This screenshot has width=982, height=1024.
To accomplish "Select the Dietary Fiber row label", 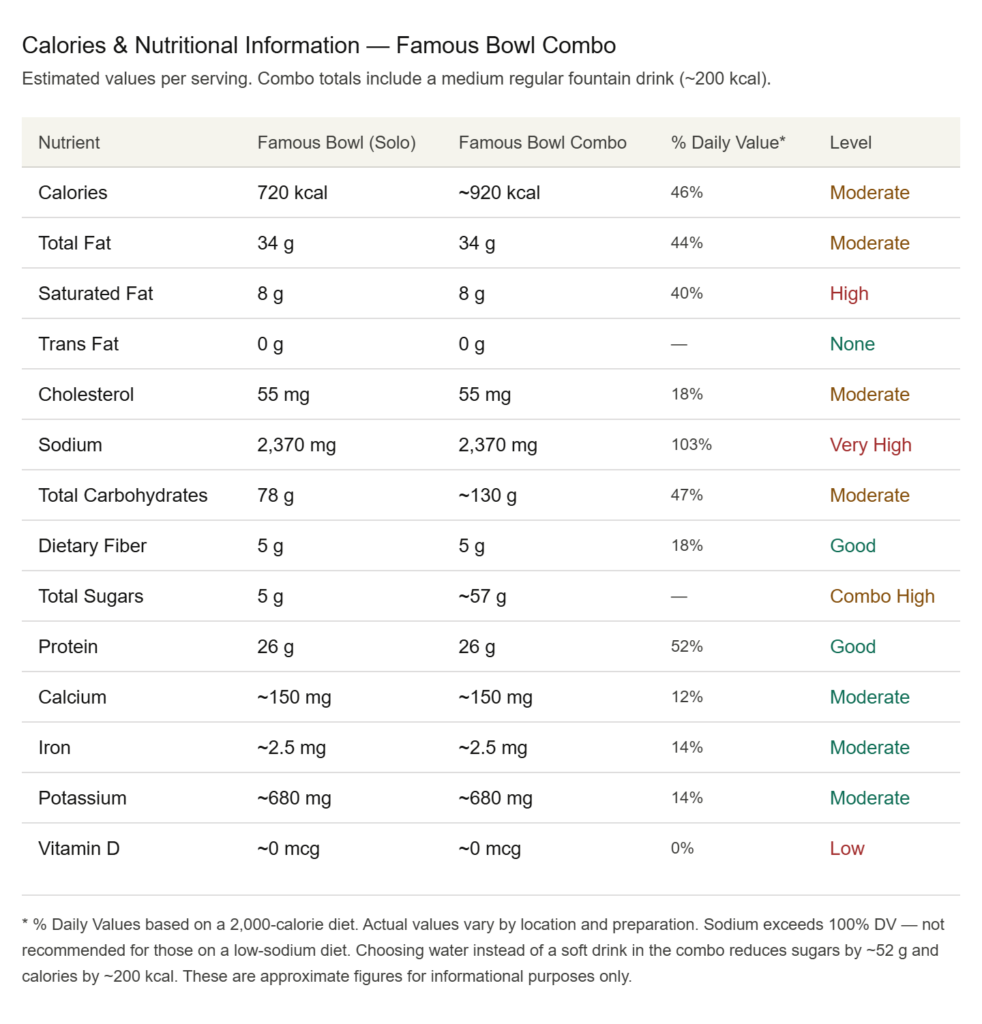I will click(x=92, y=546).
